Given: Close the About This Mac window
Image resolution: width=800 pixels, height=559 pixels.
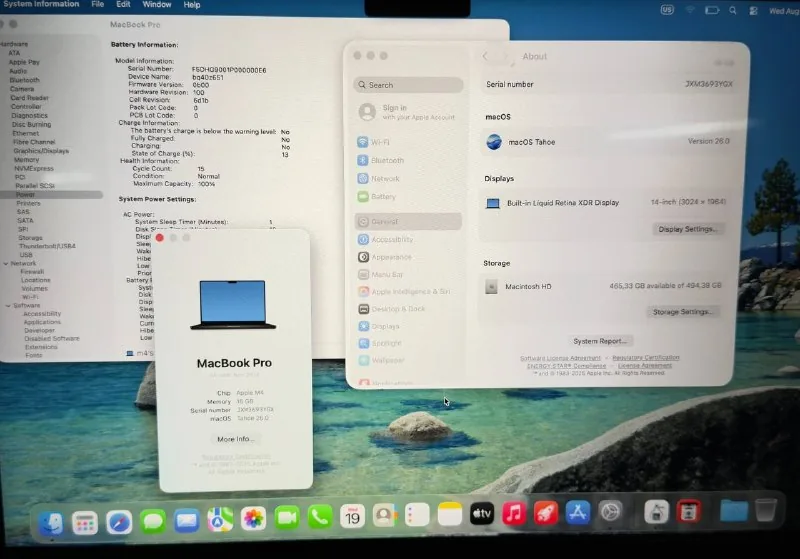Looking at the screenshot, I should (160, 238).
